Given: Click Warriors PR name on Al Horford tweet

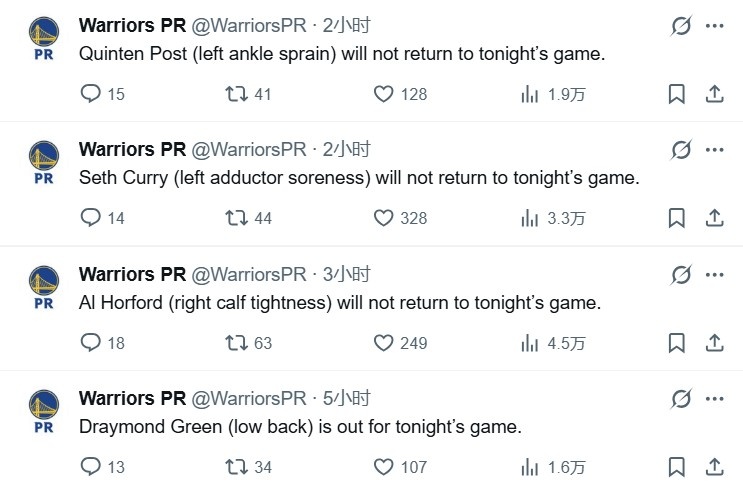Looking at the screenshot, I should (132, 274).
